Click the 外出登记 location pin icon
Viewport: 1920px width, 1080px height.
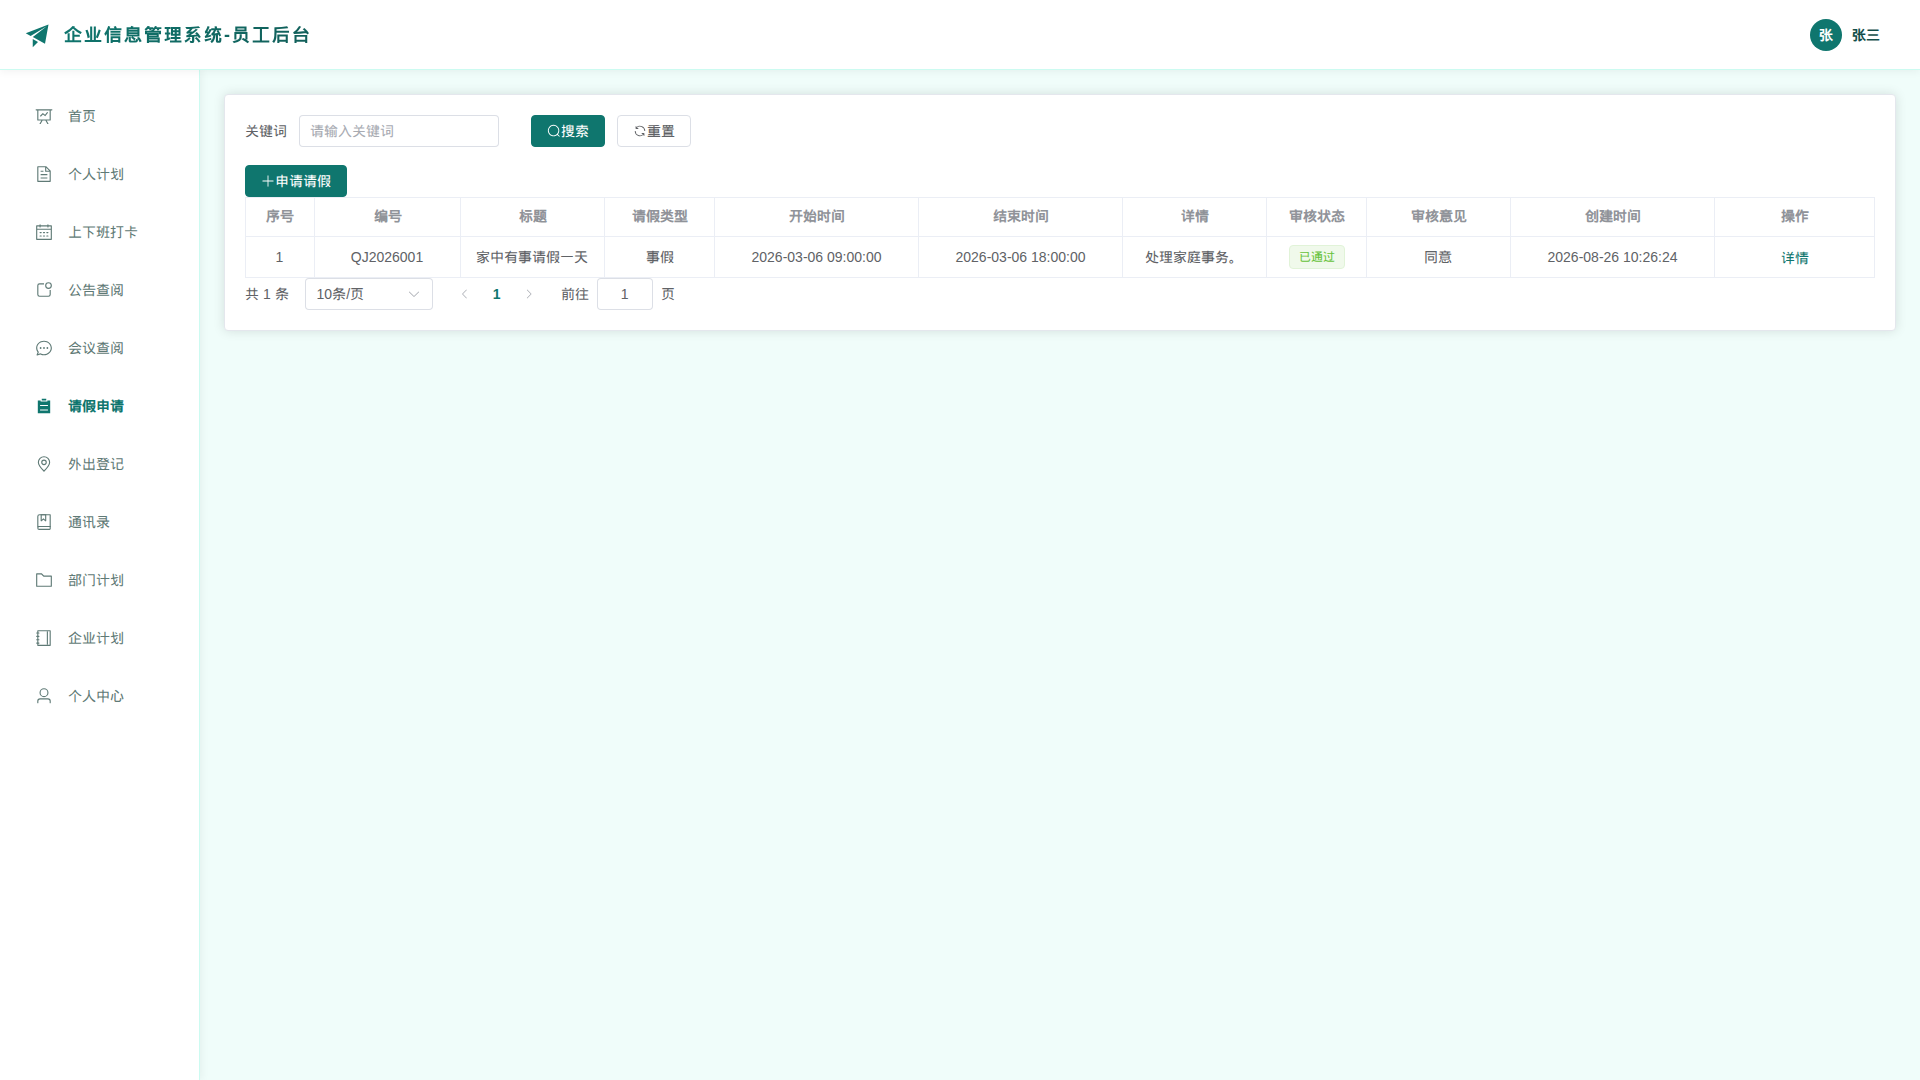coord(44,464)
